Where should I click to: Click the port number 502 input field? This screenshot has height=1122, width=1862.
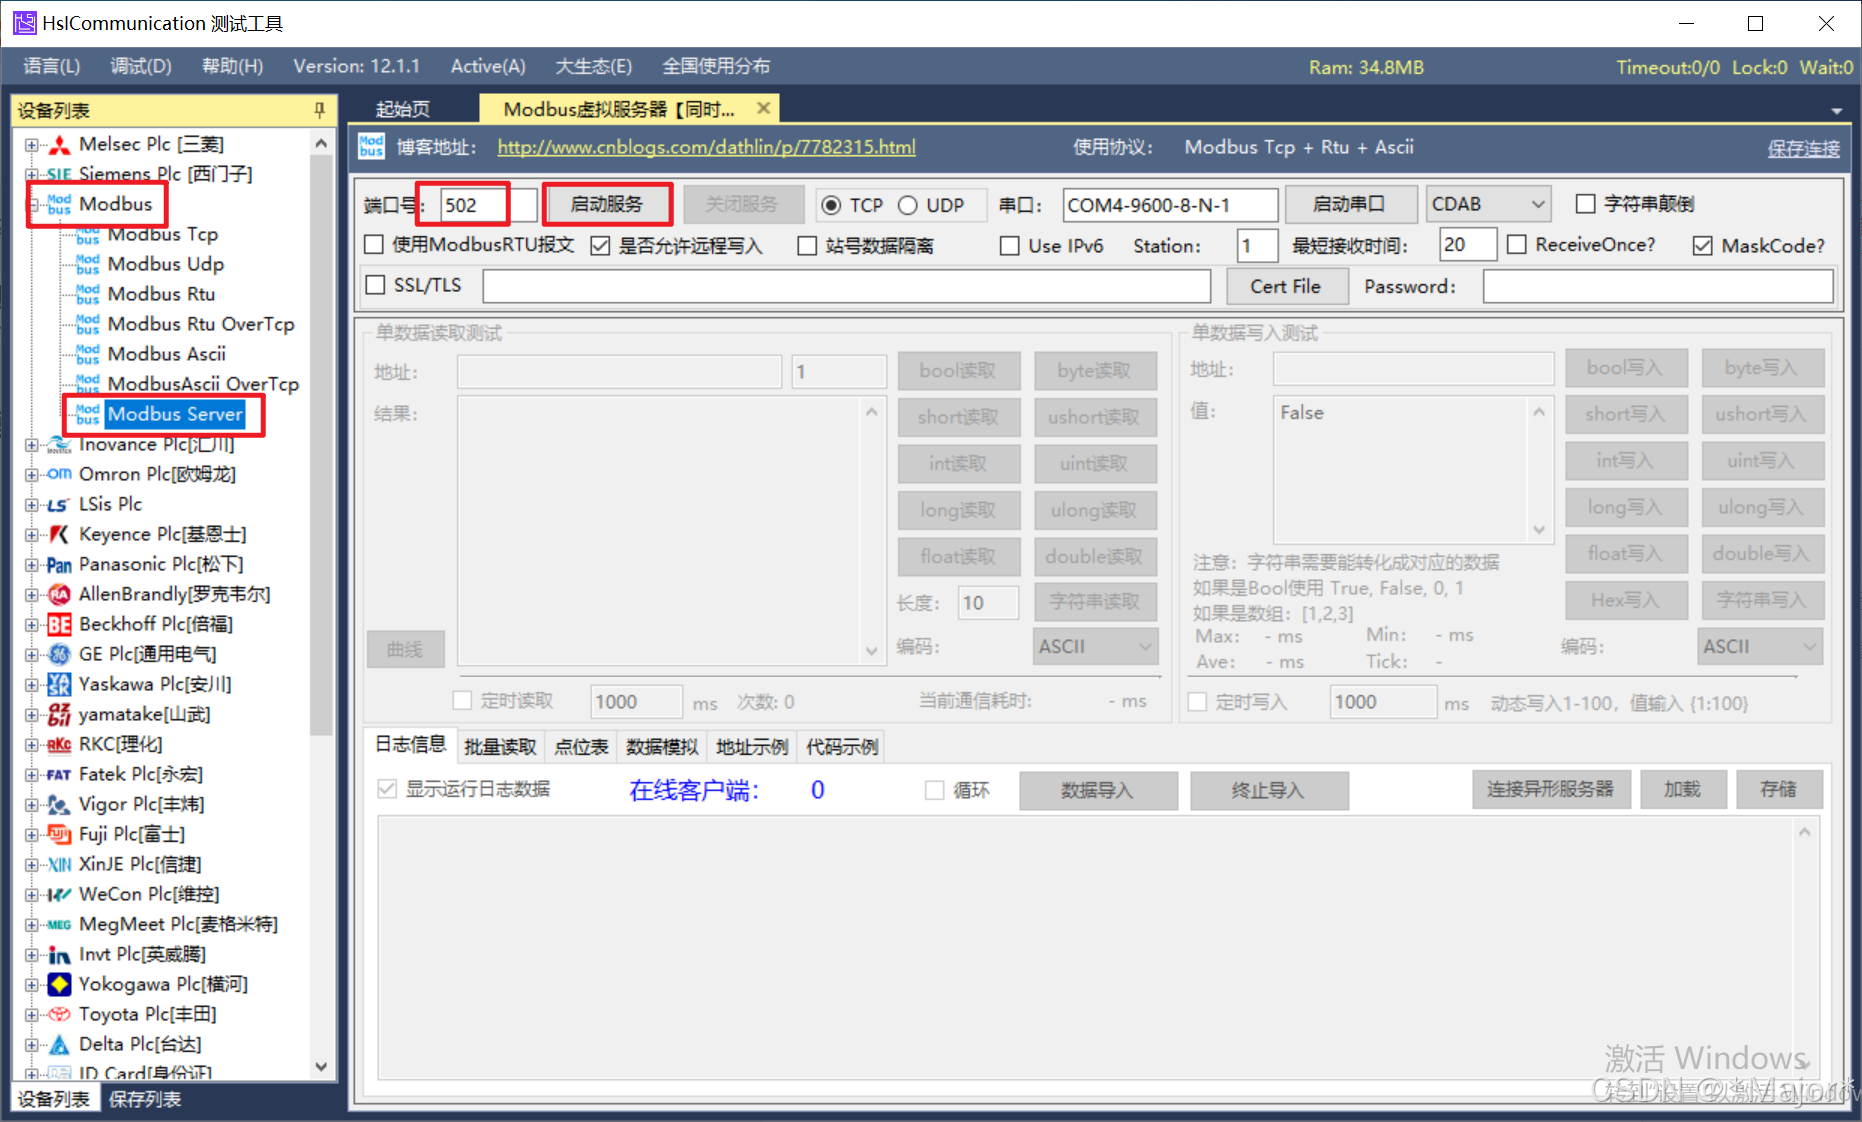coord(473,203)
